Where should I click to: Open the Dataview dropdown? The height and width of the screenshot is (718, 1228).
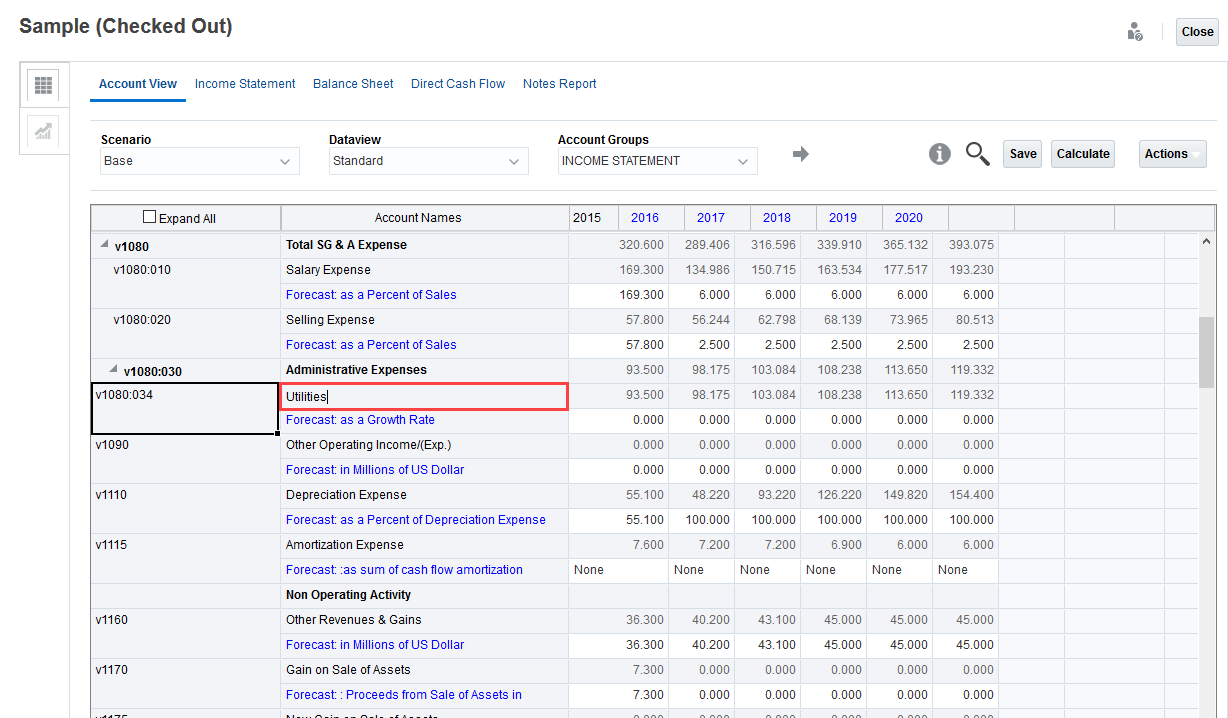pyautogui.click(x=429, y=161)
